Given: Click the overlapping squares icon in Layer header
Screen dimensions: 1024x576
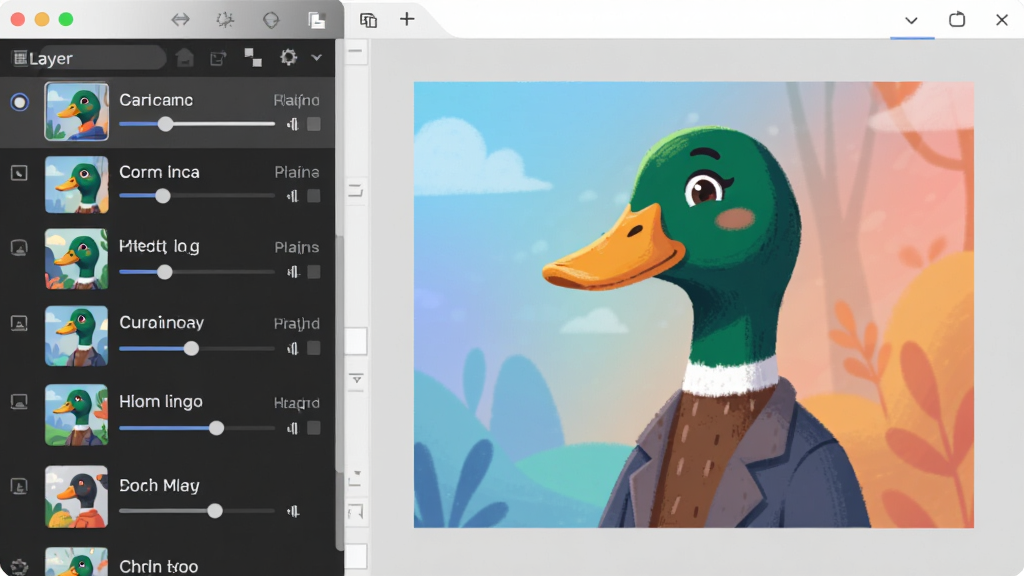Looking at the screenshot, I should tap(253, 57).
